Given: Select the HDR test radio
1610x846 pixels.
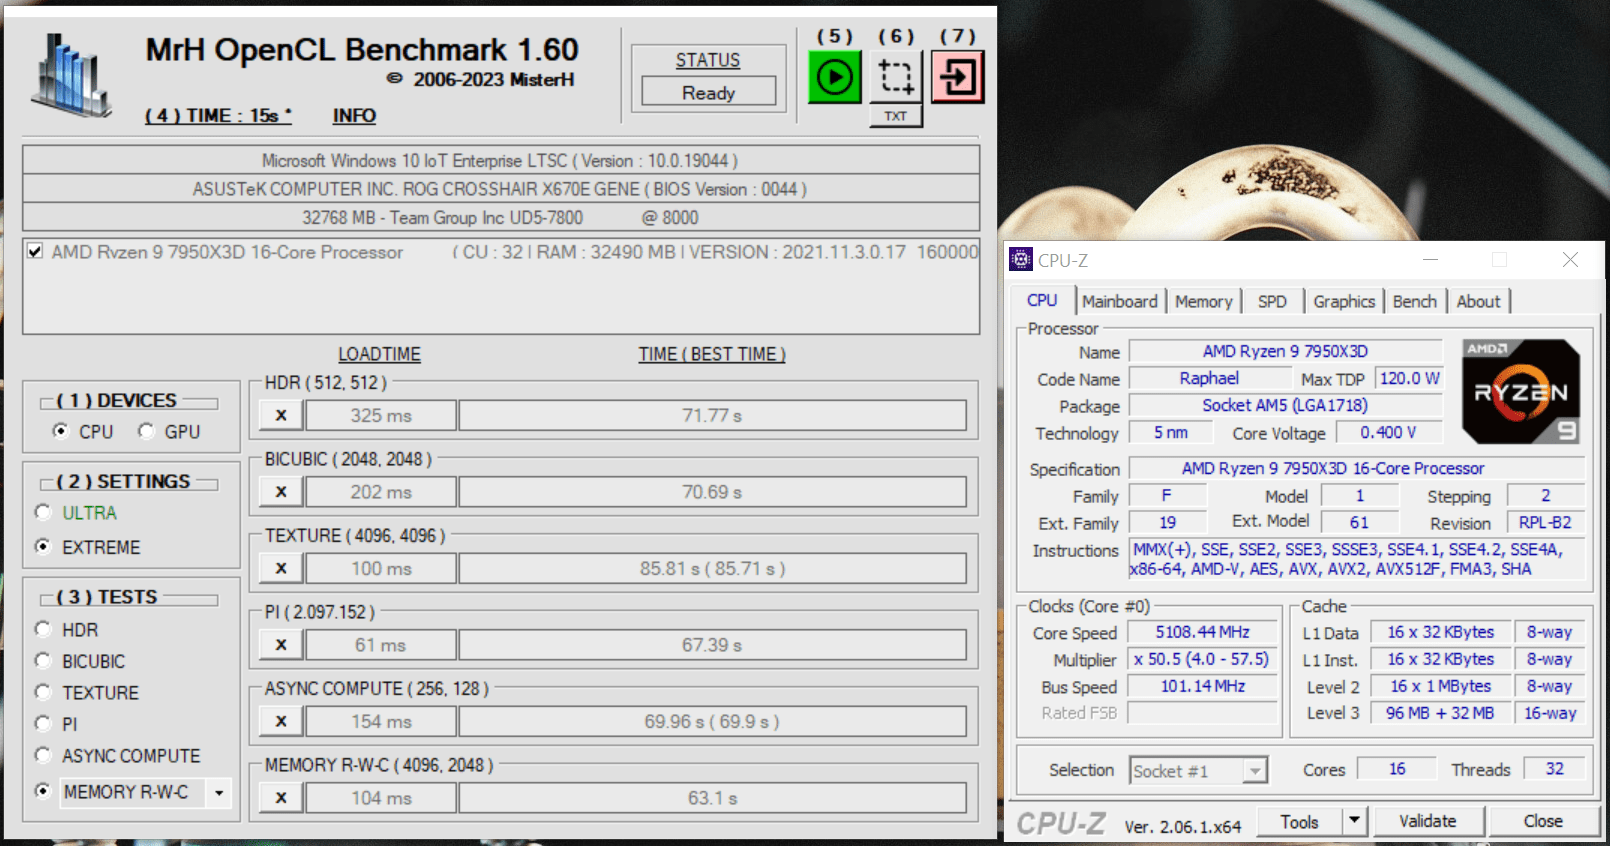Looking at the screenshot, I should click(43, 629).
